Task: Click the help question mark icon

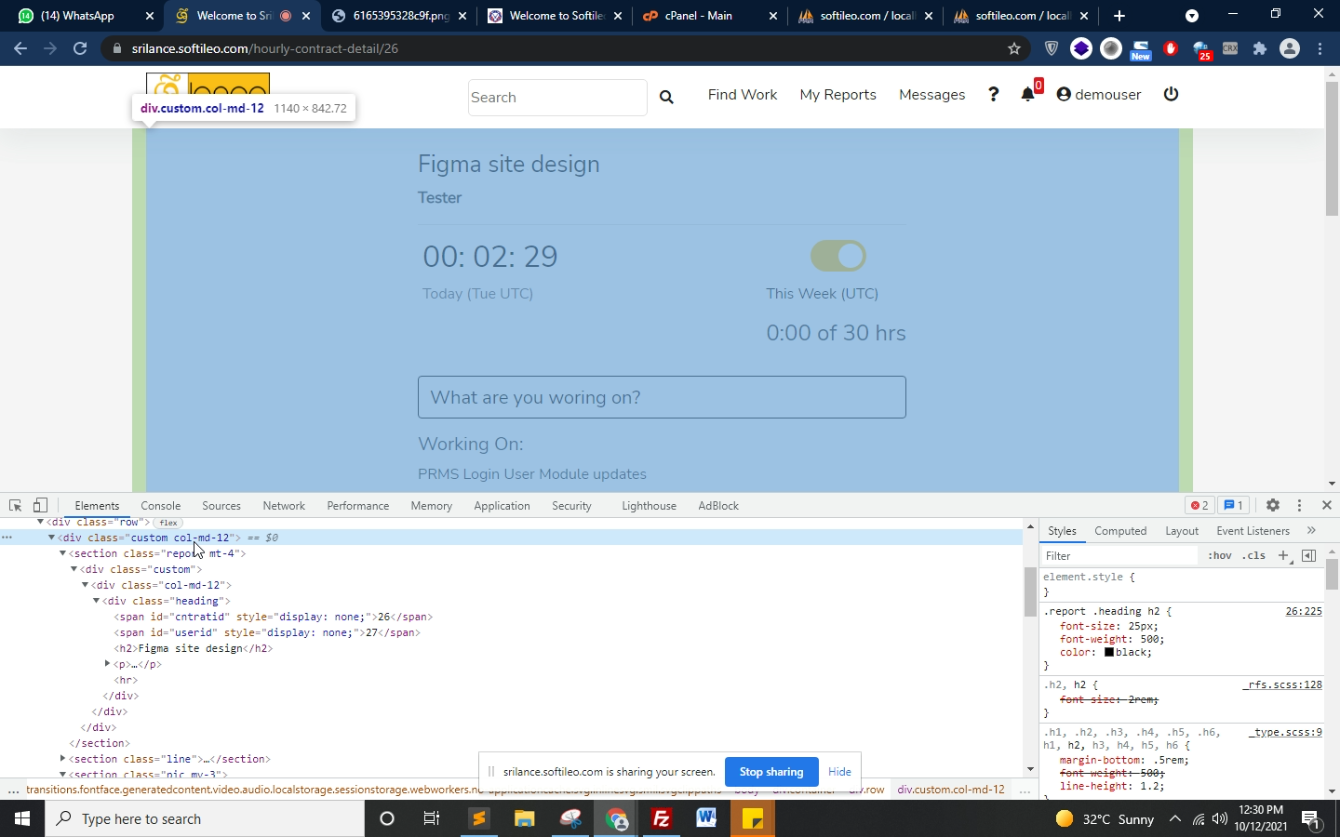Action: 993,94
